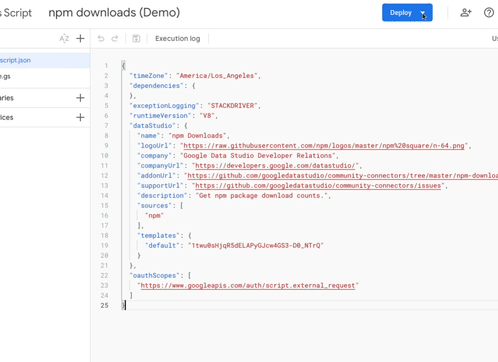Open the help question mark icon
The image size is (498, 362).
pos(489,13)
